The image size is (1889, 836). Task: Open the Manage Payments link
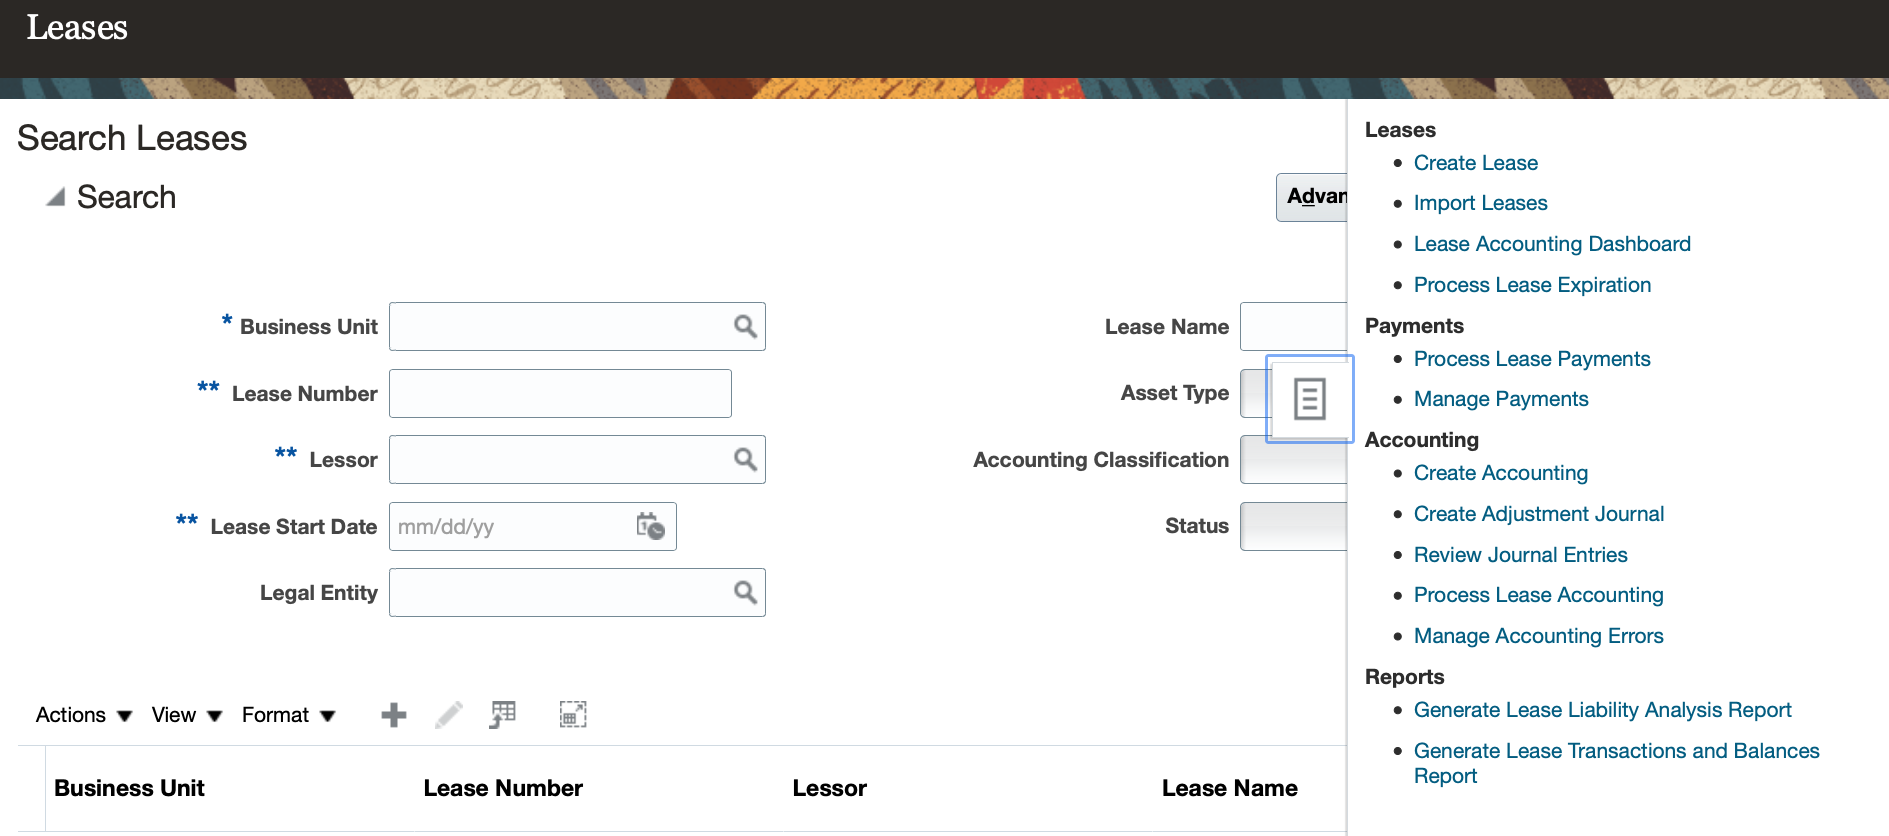click(1500, 399)
